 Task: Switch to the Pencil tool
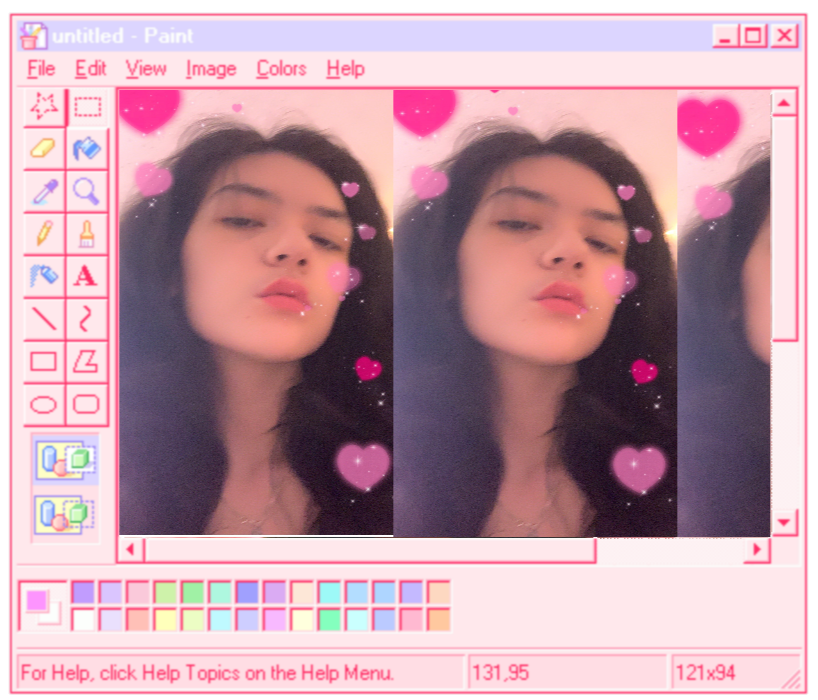tap(43, 234)
